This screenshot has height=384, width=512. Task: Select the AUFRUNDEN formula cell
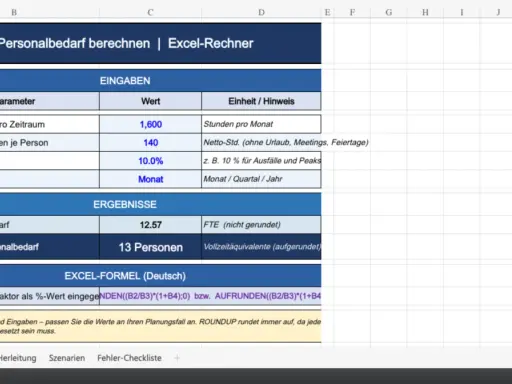click(210, 296)
